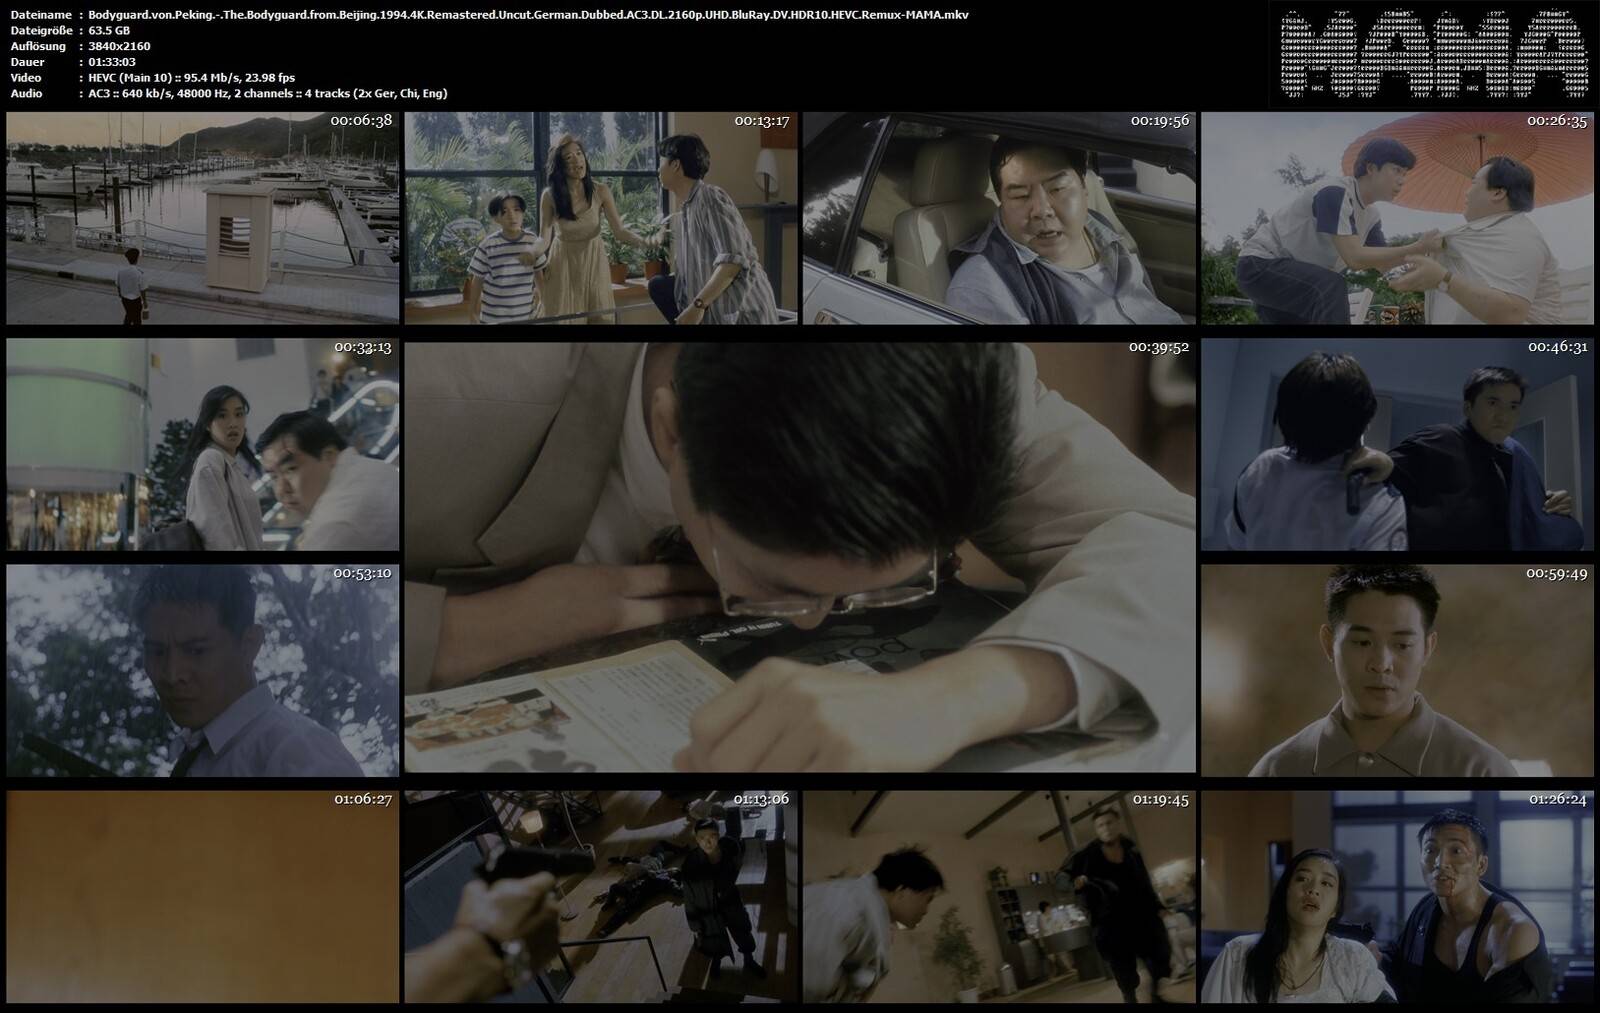Click the duration value 01:33:03
Screen dimensions: 1600x1013
click(x=113, y=62)
